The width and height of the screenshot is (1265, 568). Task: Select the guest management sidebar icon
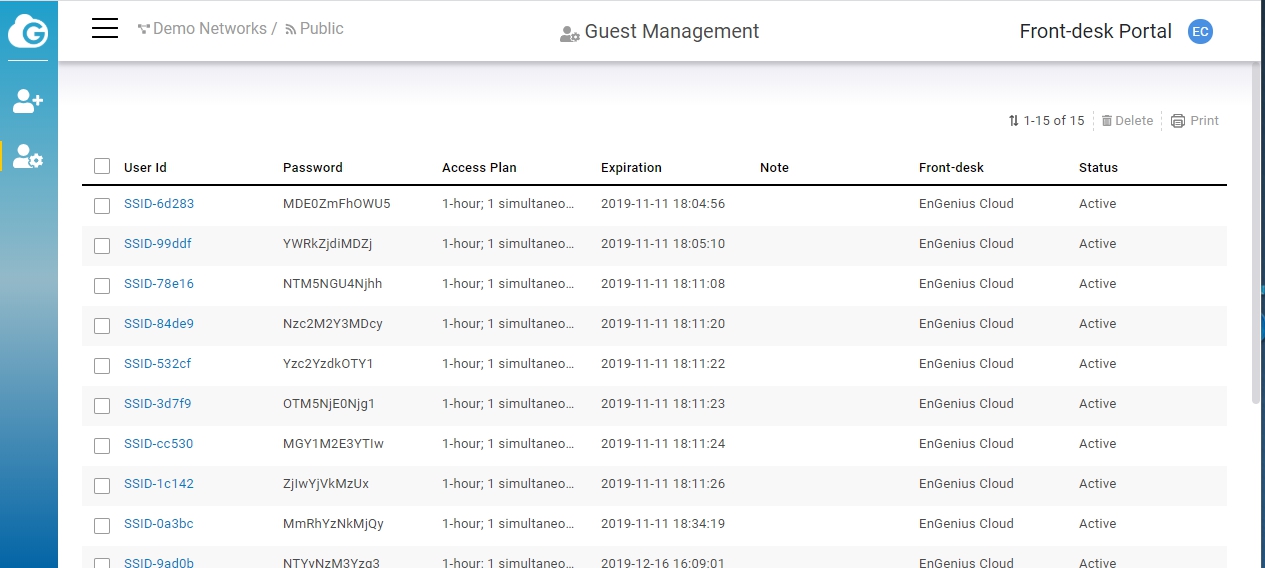pos(28,156)
